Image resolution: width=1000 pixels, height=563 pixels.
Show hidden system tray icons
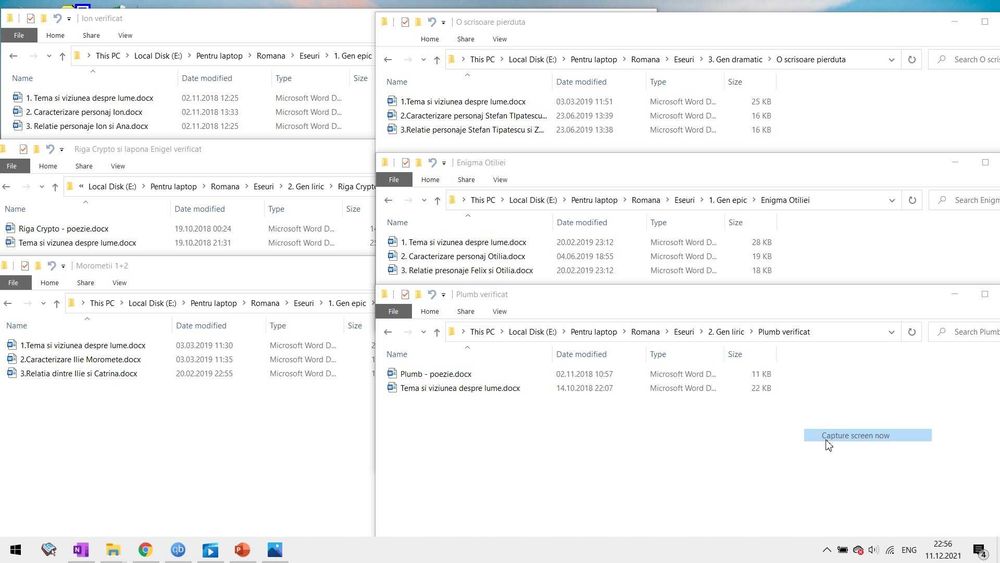click(827, 550)
